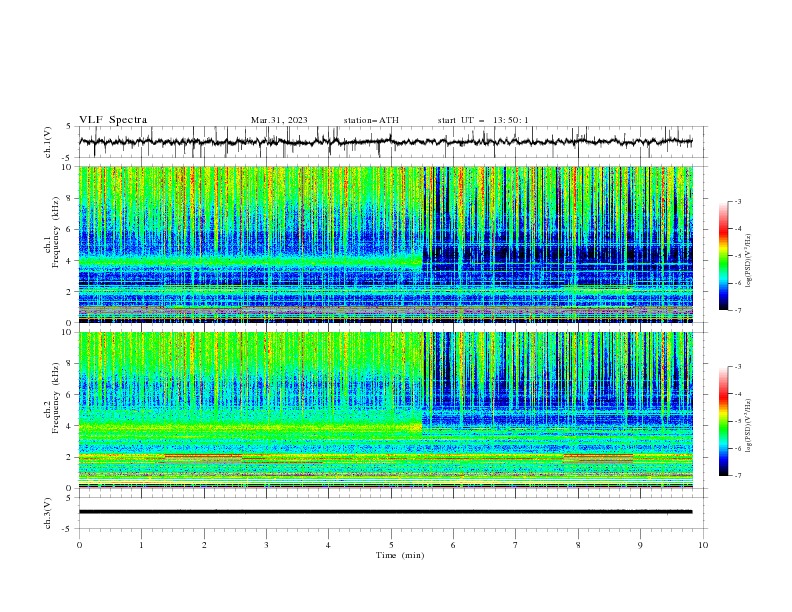The width and height of the screenshot is (792, 612).
Task: Click the ch.1 color bar 'log(PSD)(V²/Hz)' label
Action: (x=748, y=260)
